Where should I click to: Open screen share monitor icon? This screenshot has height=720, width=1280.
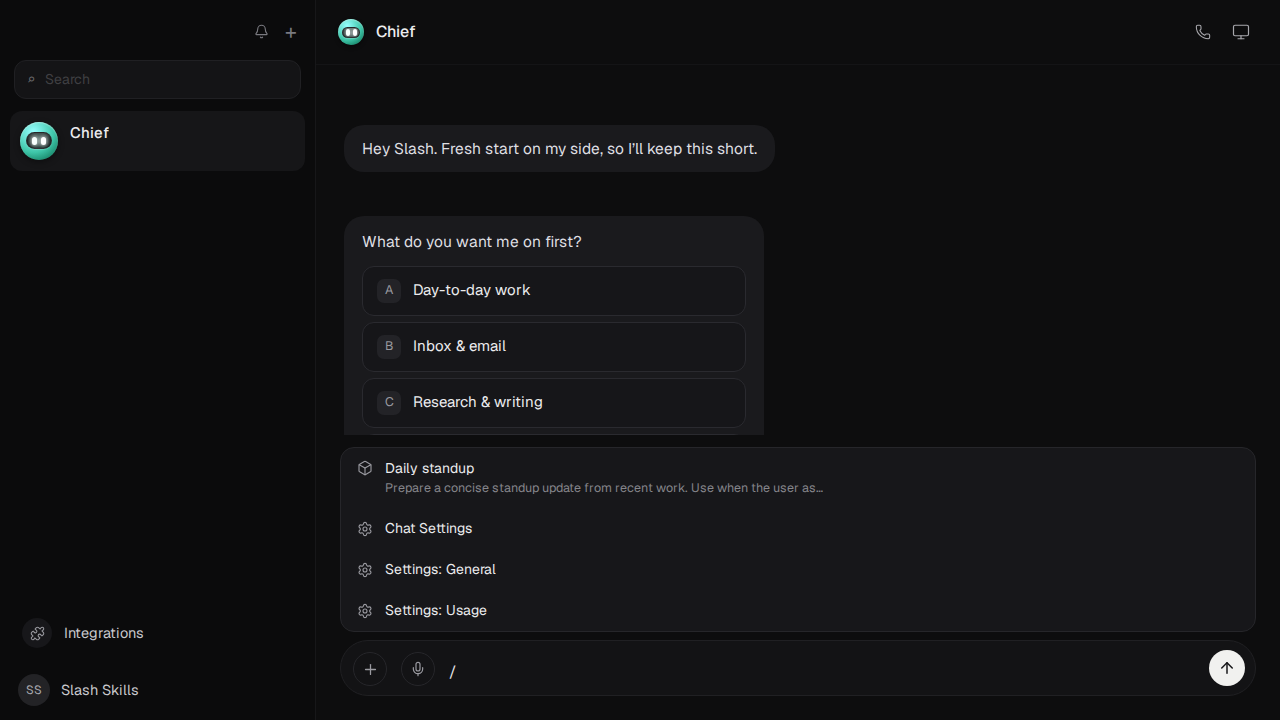coord(1241,32)
